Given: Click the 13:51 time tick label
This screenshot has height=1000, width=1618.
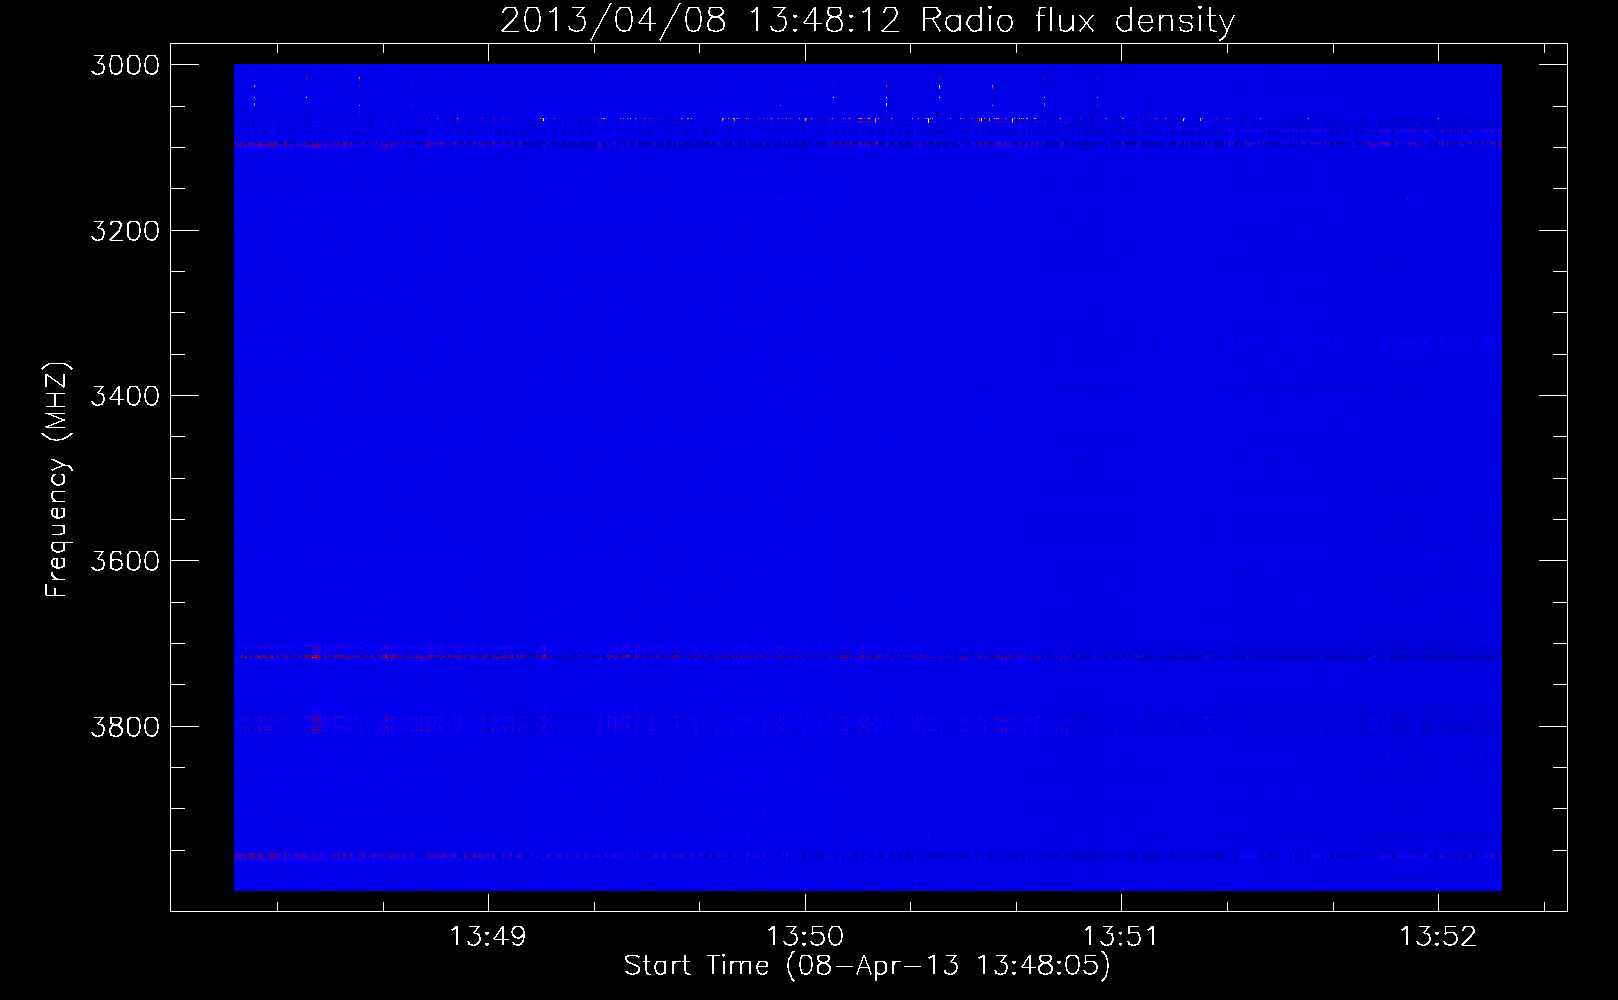Looking at the screenshot, I should (x=1121, y=936).
